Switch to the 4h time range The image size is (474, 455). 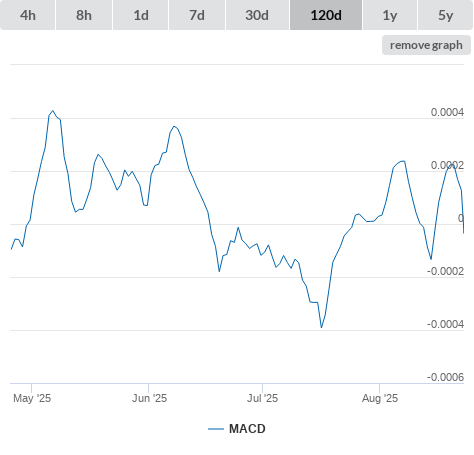click(28, 15)
